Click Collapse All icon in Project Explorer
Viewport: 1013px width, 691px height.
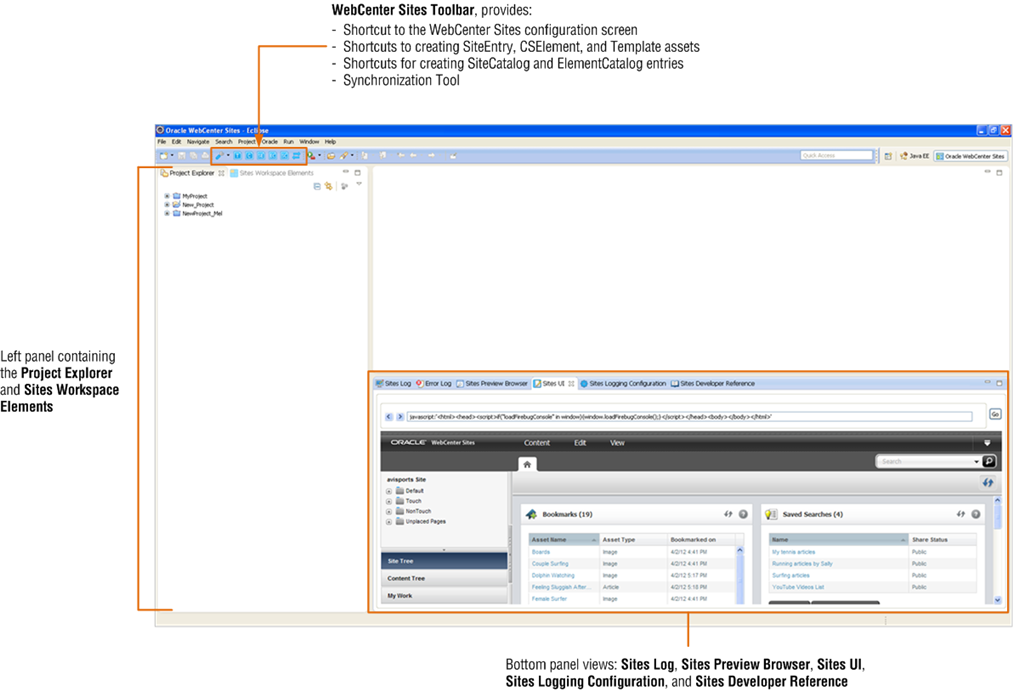point(317,186)
